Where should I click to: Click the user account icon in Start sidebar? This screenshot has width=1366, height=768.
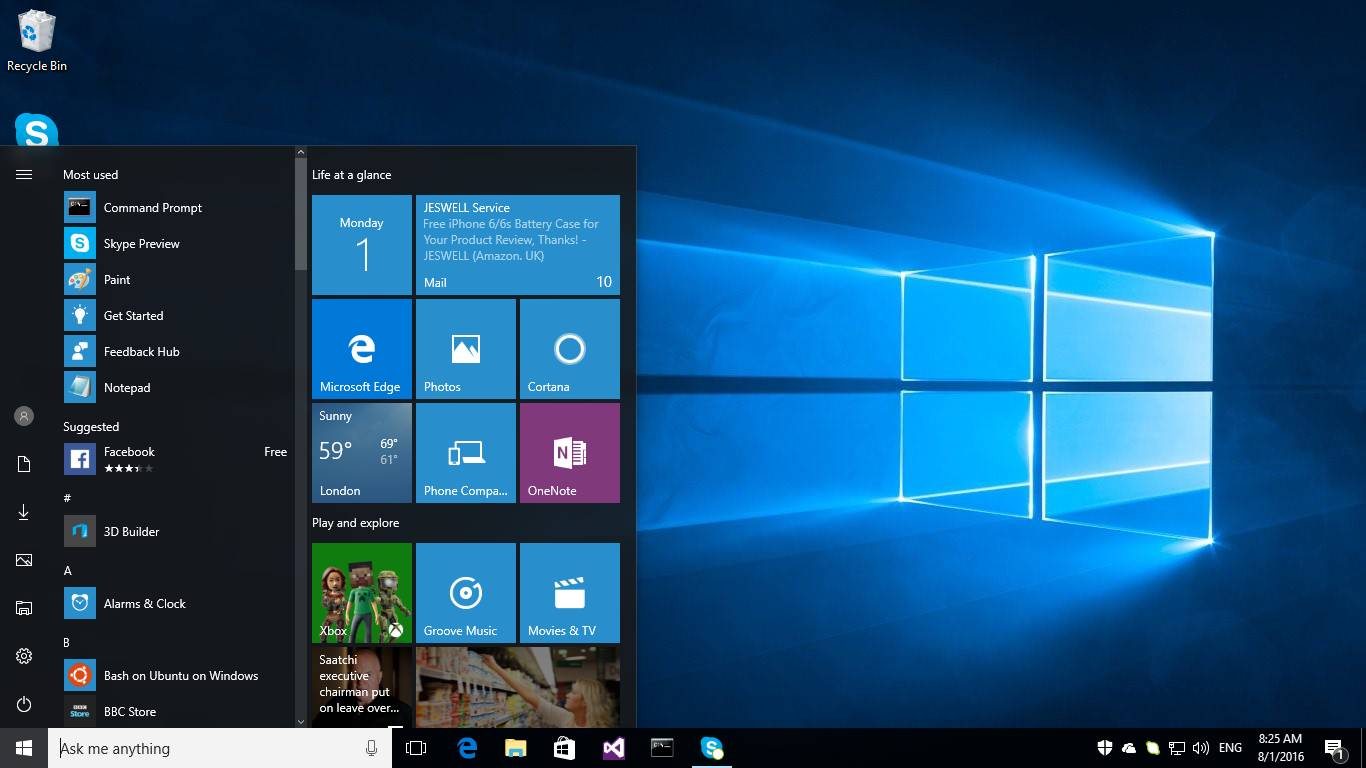click(x=24, y=416)
